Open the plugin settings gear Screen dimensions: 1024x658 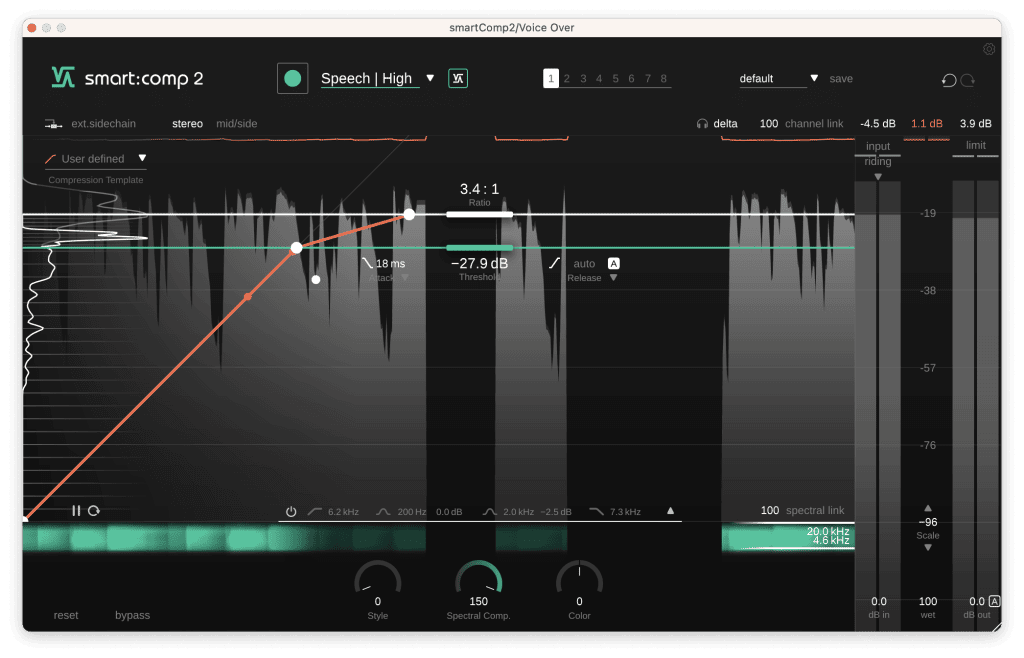989,48
